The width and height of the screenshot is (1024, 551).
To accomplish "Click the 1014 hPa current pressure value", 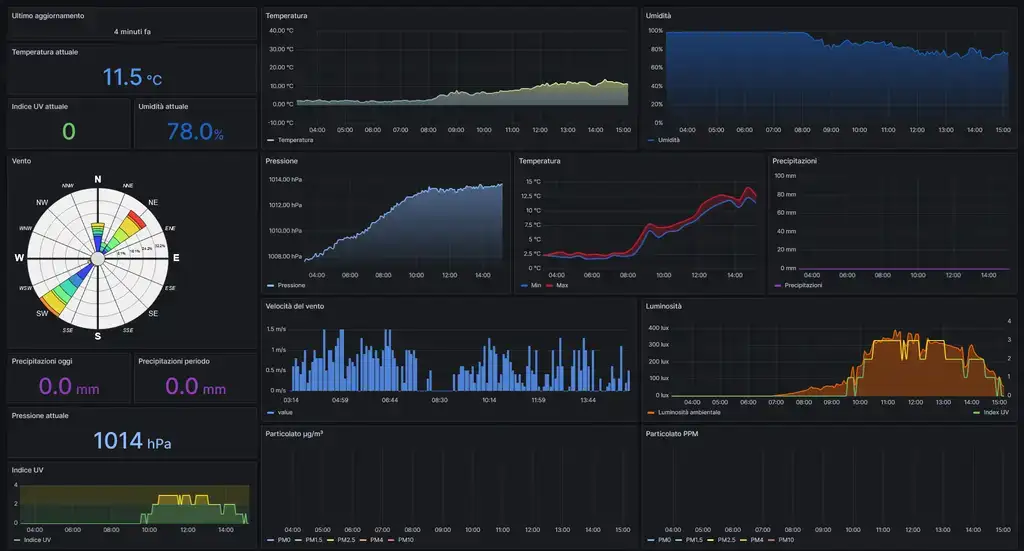I will [x=132, y=440].
